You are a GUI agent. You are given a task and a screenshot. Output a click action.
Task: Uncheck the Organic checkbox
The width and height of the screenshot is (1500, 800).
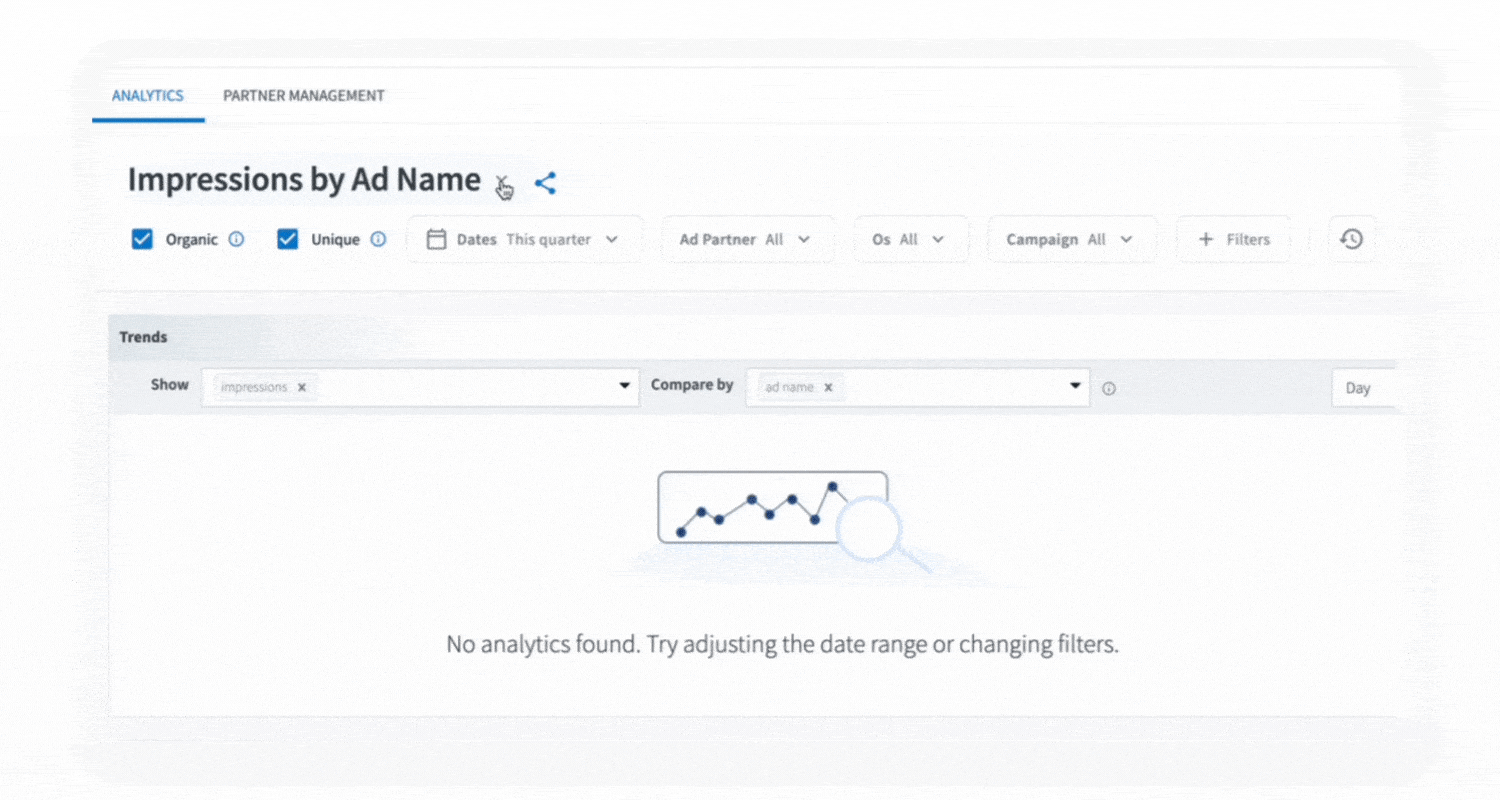pos(143,239)
